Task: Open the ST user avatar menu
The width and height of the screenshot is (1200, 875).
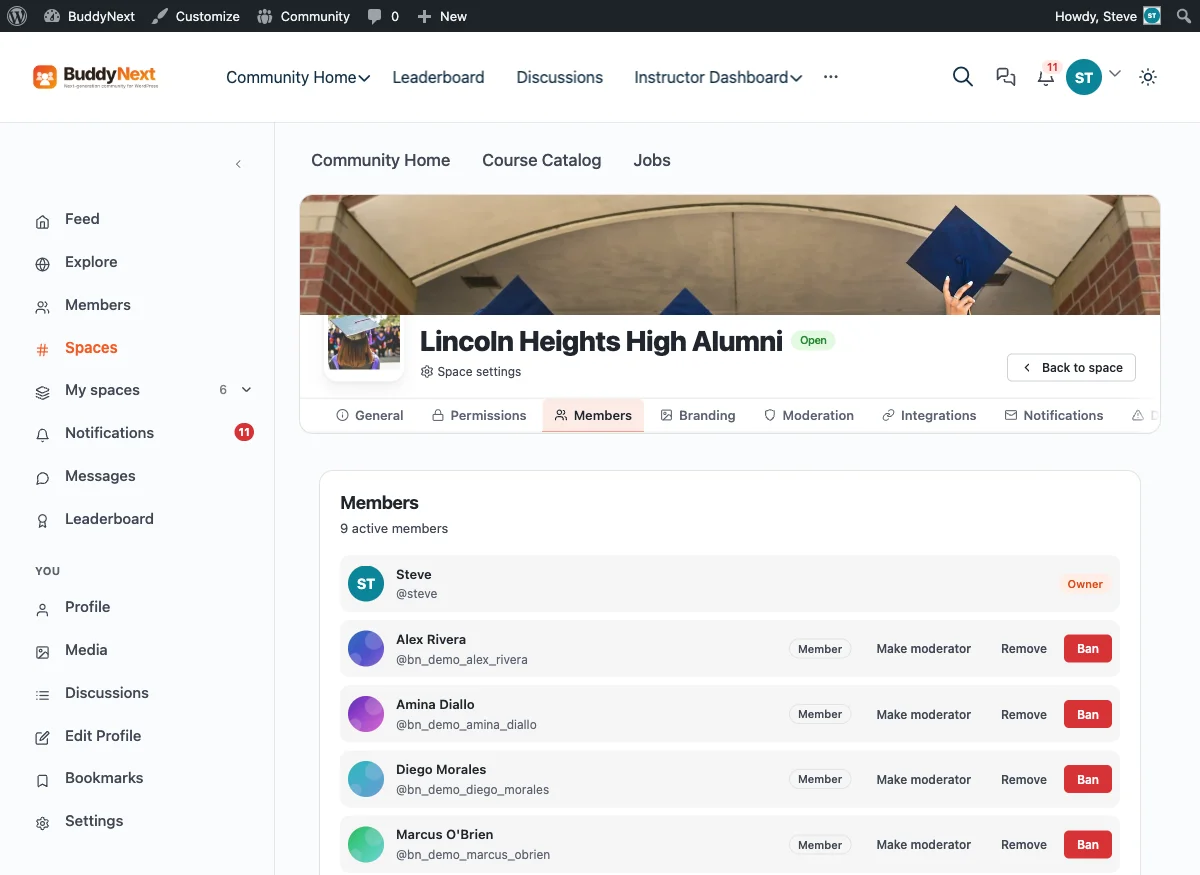Action: (1084, 77)
